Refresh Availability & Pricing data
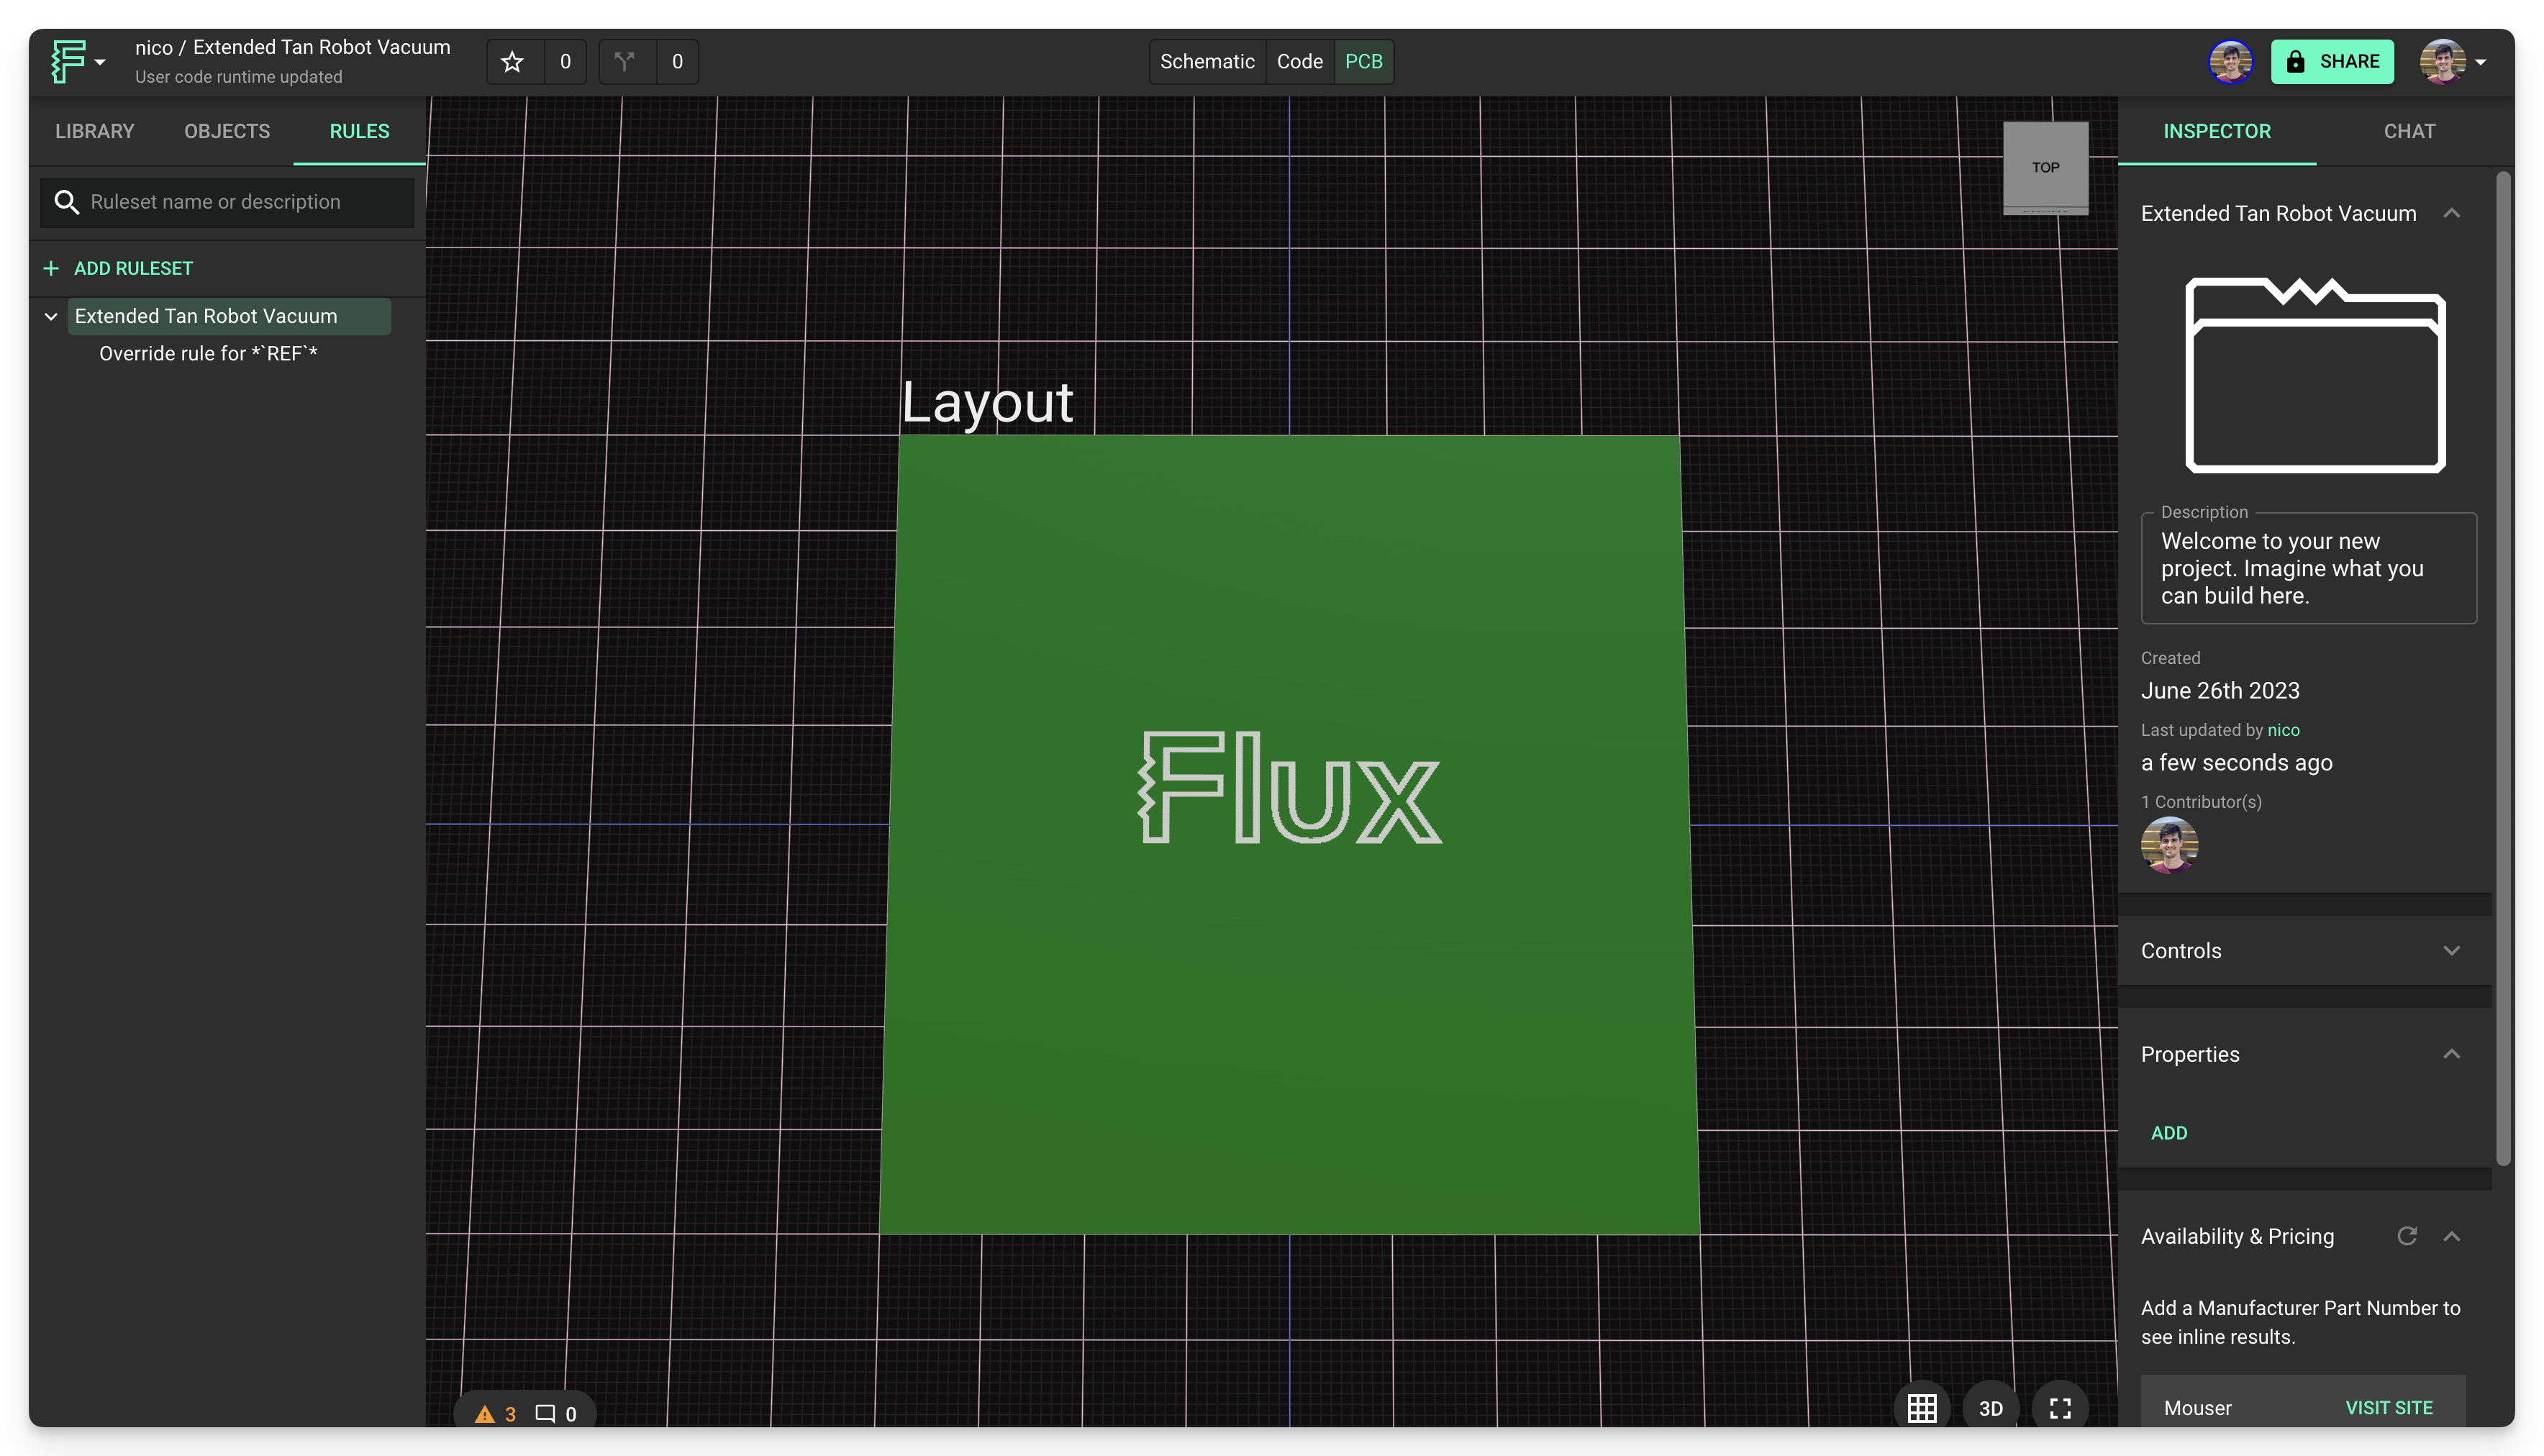This screenshot has width=2544, height=1456. click(x=2407, y=1236)
